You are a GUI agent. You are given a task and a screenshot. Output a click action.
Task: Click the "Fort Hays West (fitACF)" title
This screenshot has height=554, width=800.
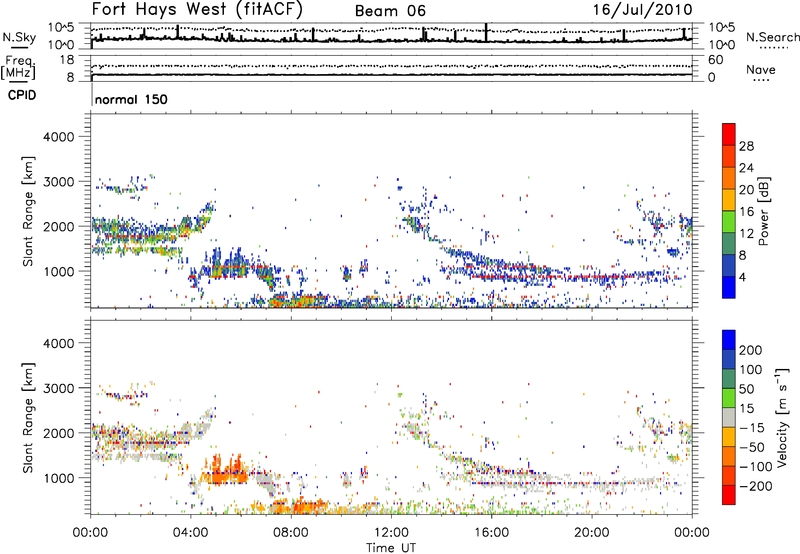coord(197,9)
